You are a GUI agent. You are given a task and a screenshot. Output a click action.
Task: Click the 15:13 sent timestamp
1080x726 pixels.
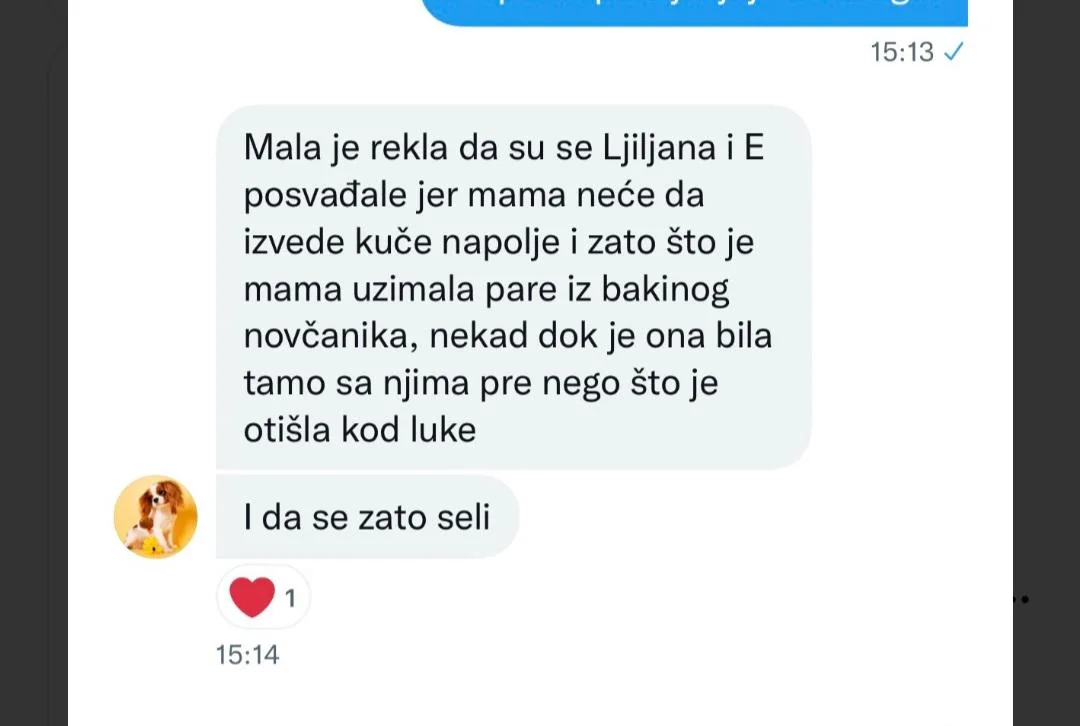point(902,52)
